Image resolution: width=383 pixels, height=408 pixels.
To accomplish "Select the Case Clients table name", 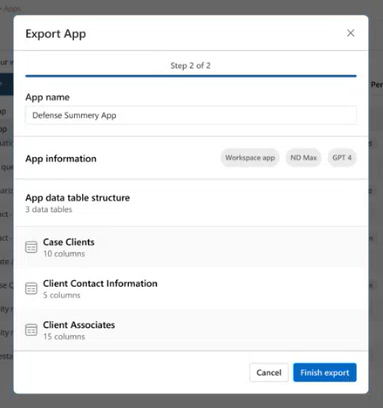I will (x=69, y=242).
